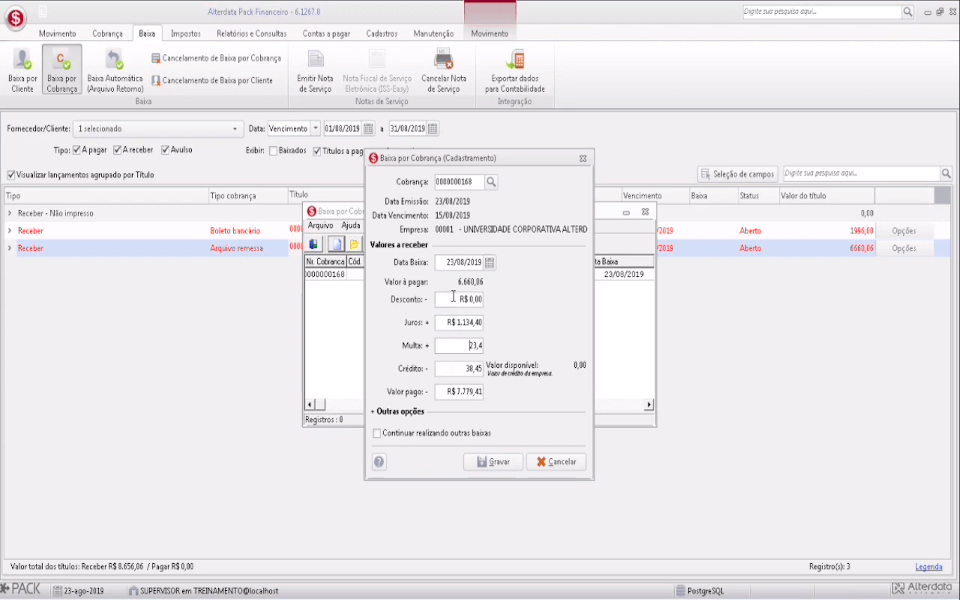Check Continuar realizando outras baixas
960x600 pixels.
click(x=377, y=433)
